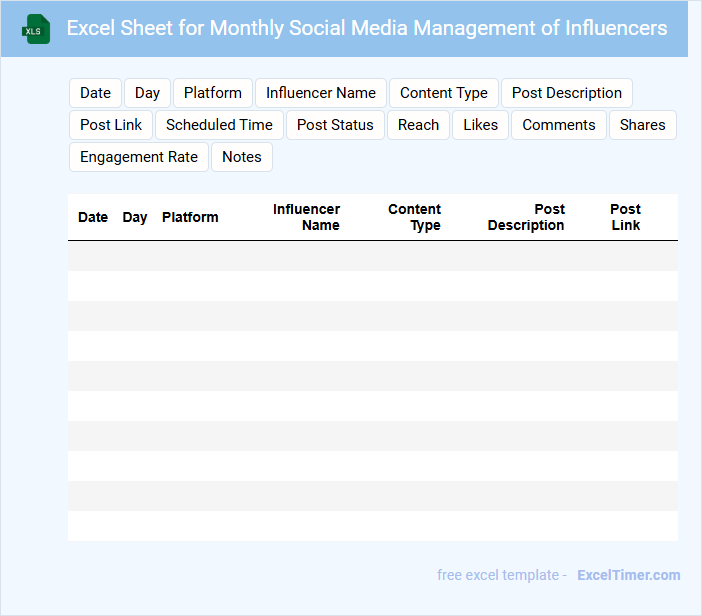Click the first empty table row
Screen dimensions: 702x616
pos(372,256)
